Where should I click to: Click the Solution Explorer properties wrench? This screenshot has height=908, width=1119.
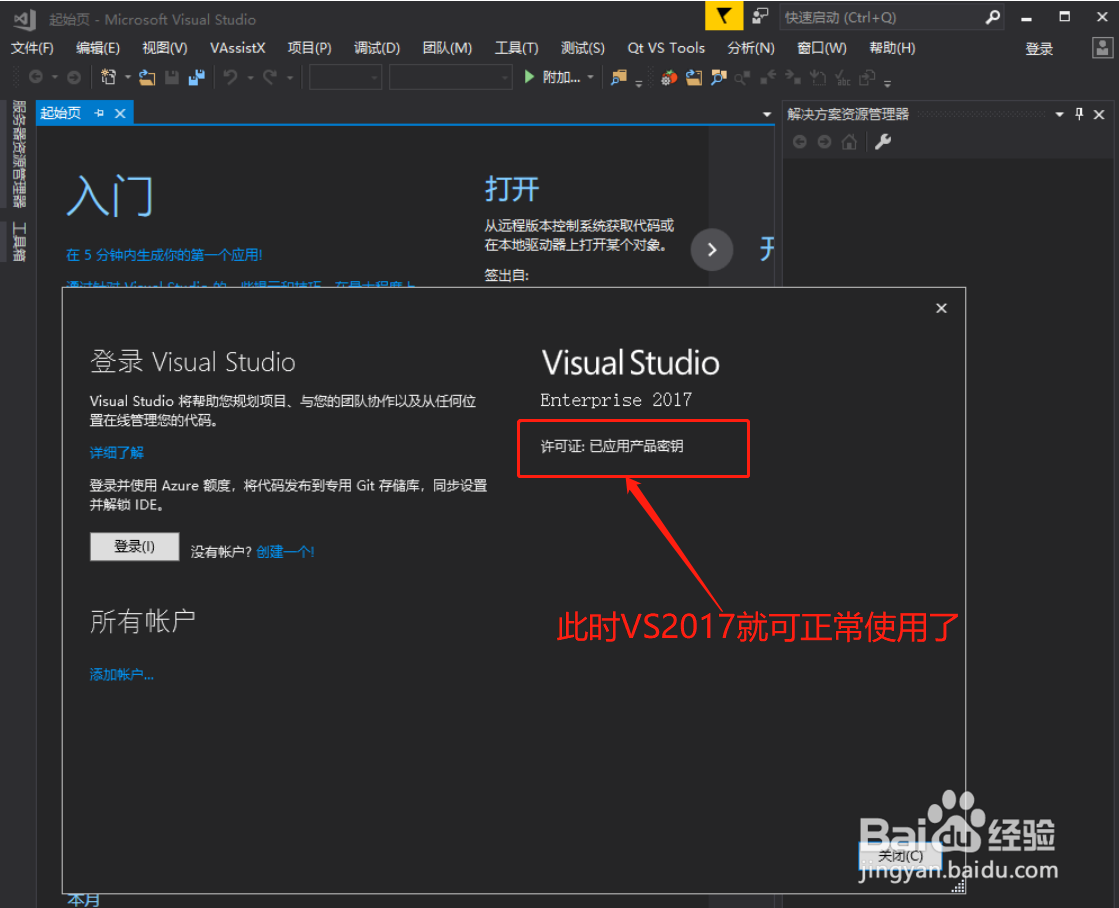point(883,142)
